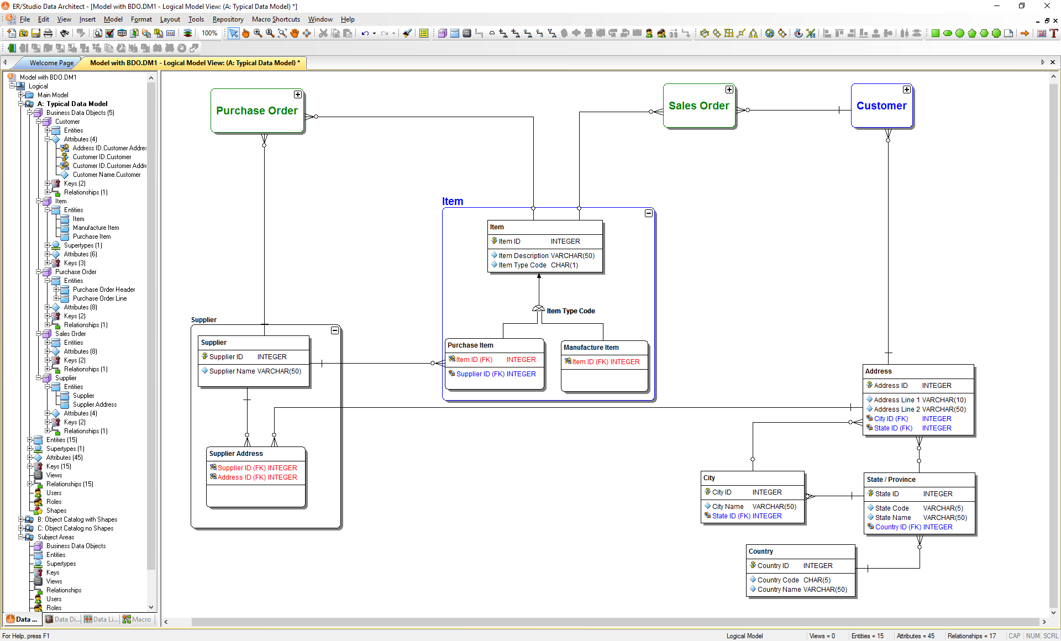Click the New diagram toolbar icon
Screen dimensions: 1061x641
click(x=12, y=33)
